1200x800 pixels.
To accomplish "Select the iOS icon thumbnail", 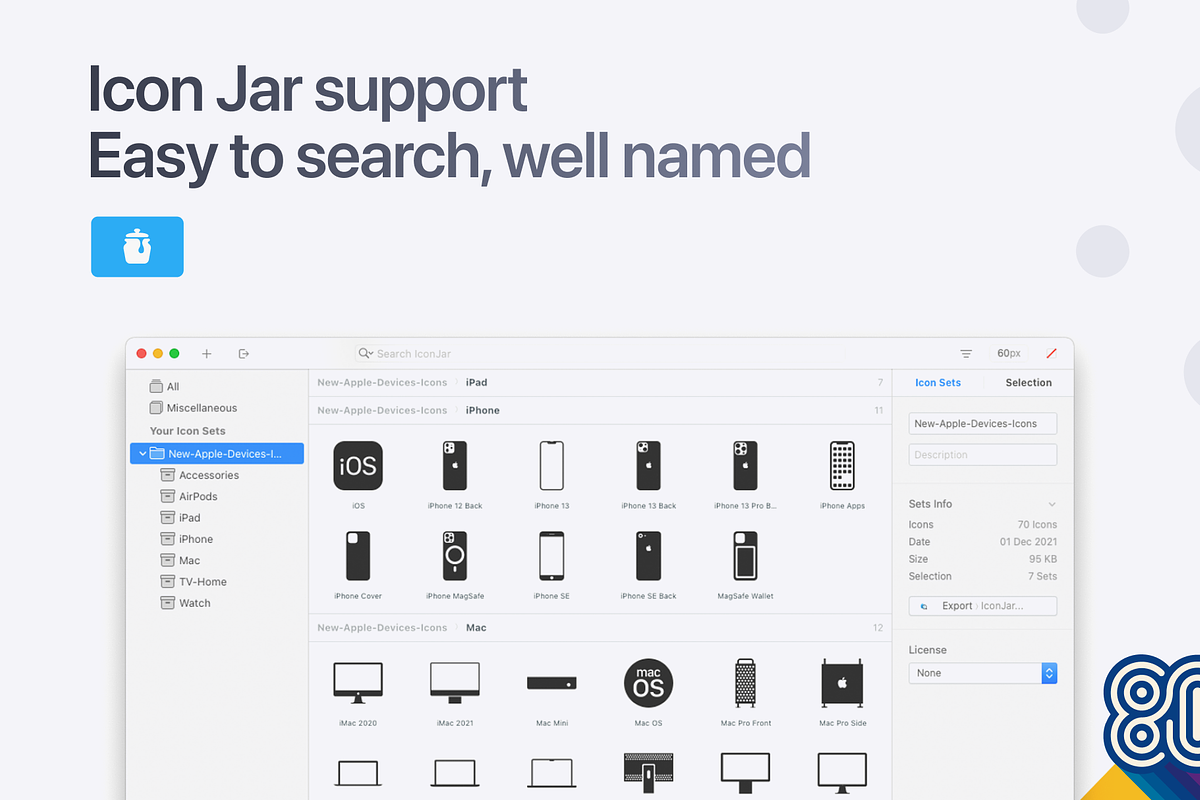I will [358, 466].
